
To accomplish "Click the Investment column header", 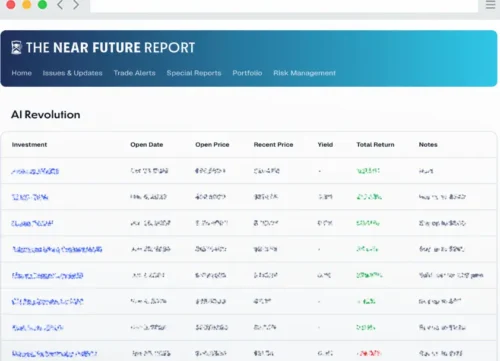I will (29, 145).
